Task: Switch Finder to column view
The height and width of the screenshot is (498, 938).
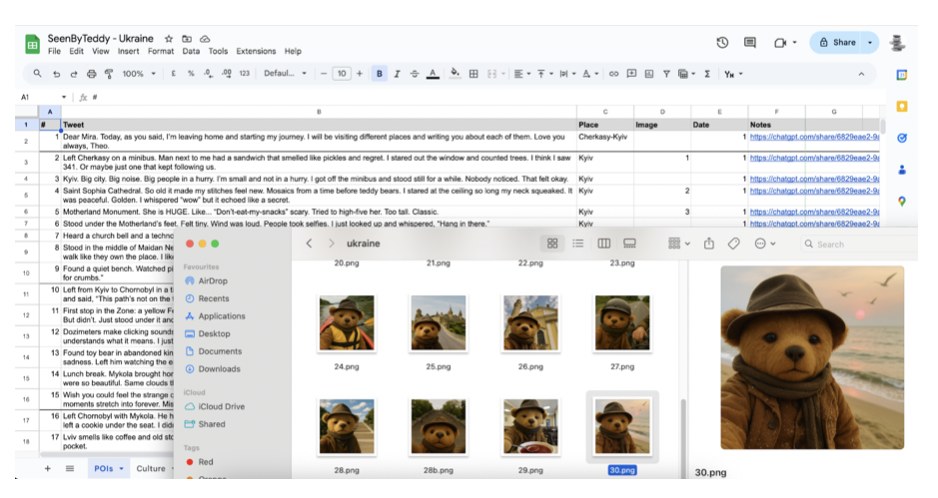Action: pos(604,244)
